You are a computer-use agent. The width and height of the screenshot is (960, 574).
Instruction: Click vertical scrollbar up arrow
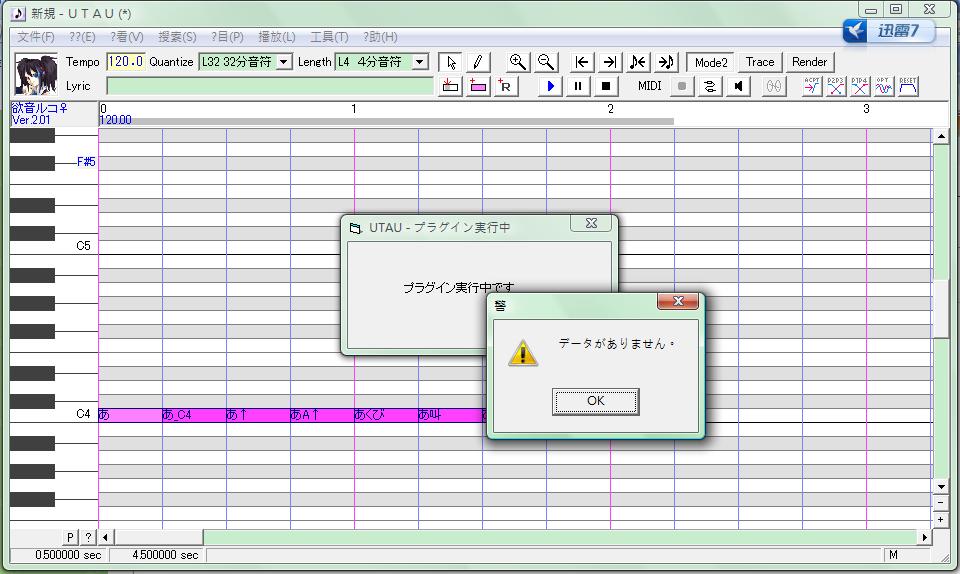[941, 136]
